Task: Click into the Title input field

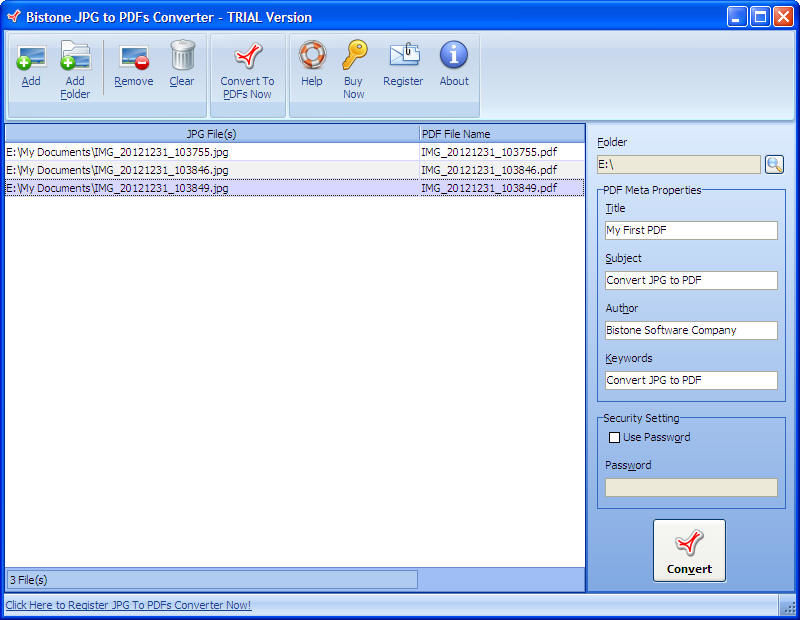Action: (691, 230)
